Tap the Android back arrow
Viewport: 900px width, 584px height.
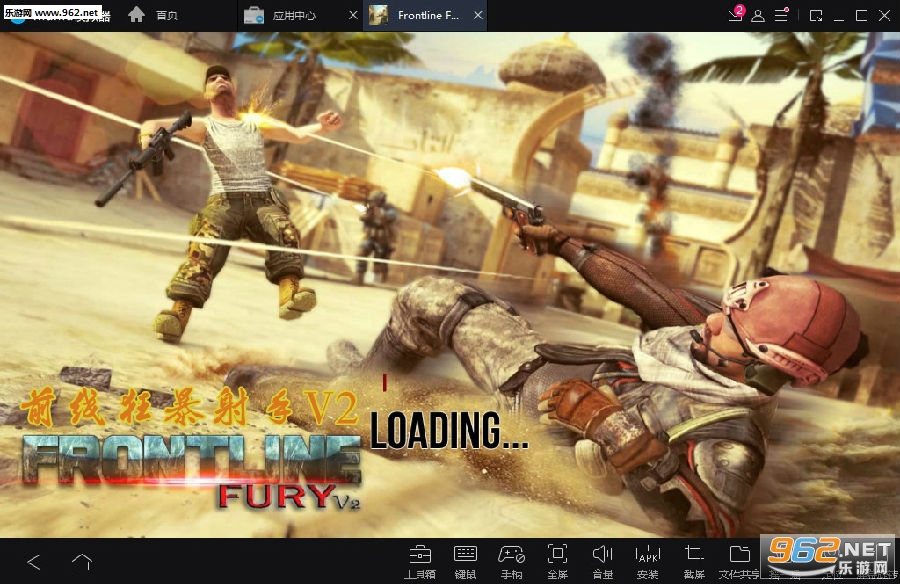point(34,562)
